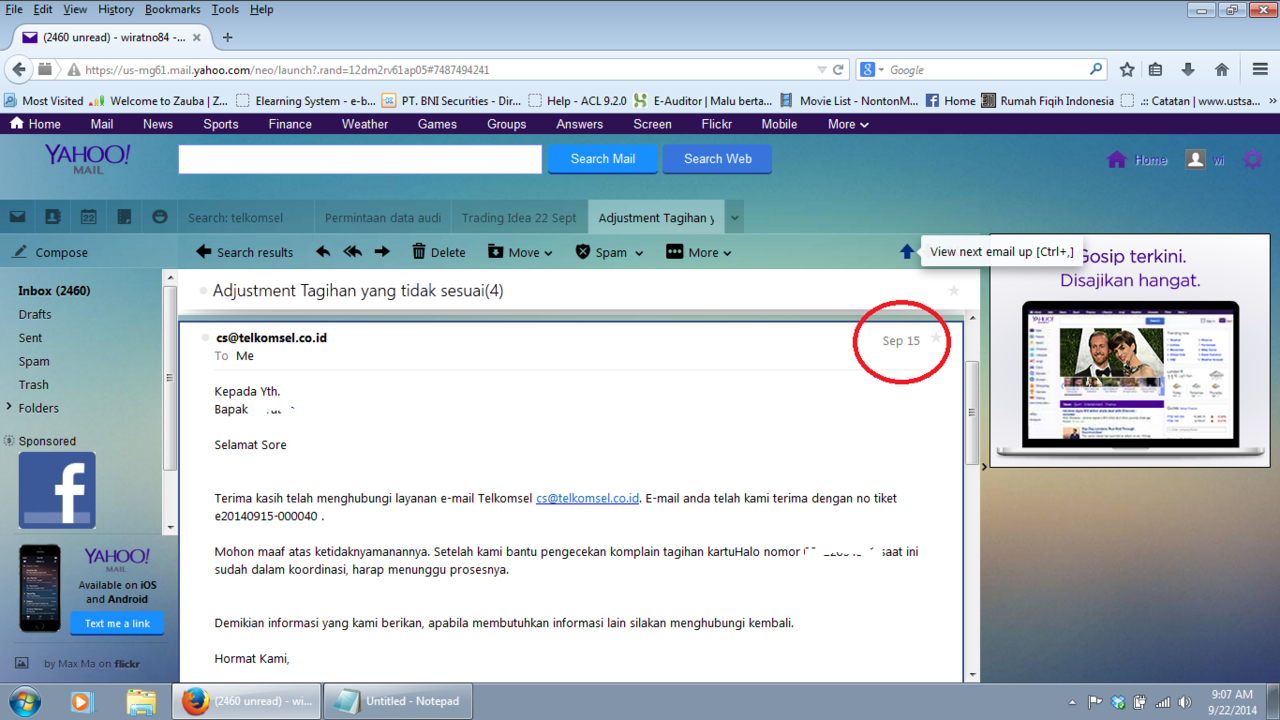
Task: Open Windows Explorer folder taskbar icon
Action: [x=141, y=701]
